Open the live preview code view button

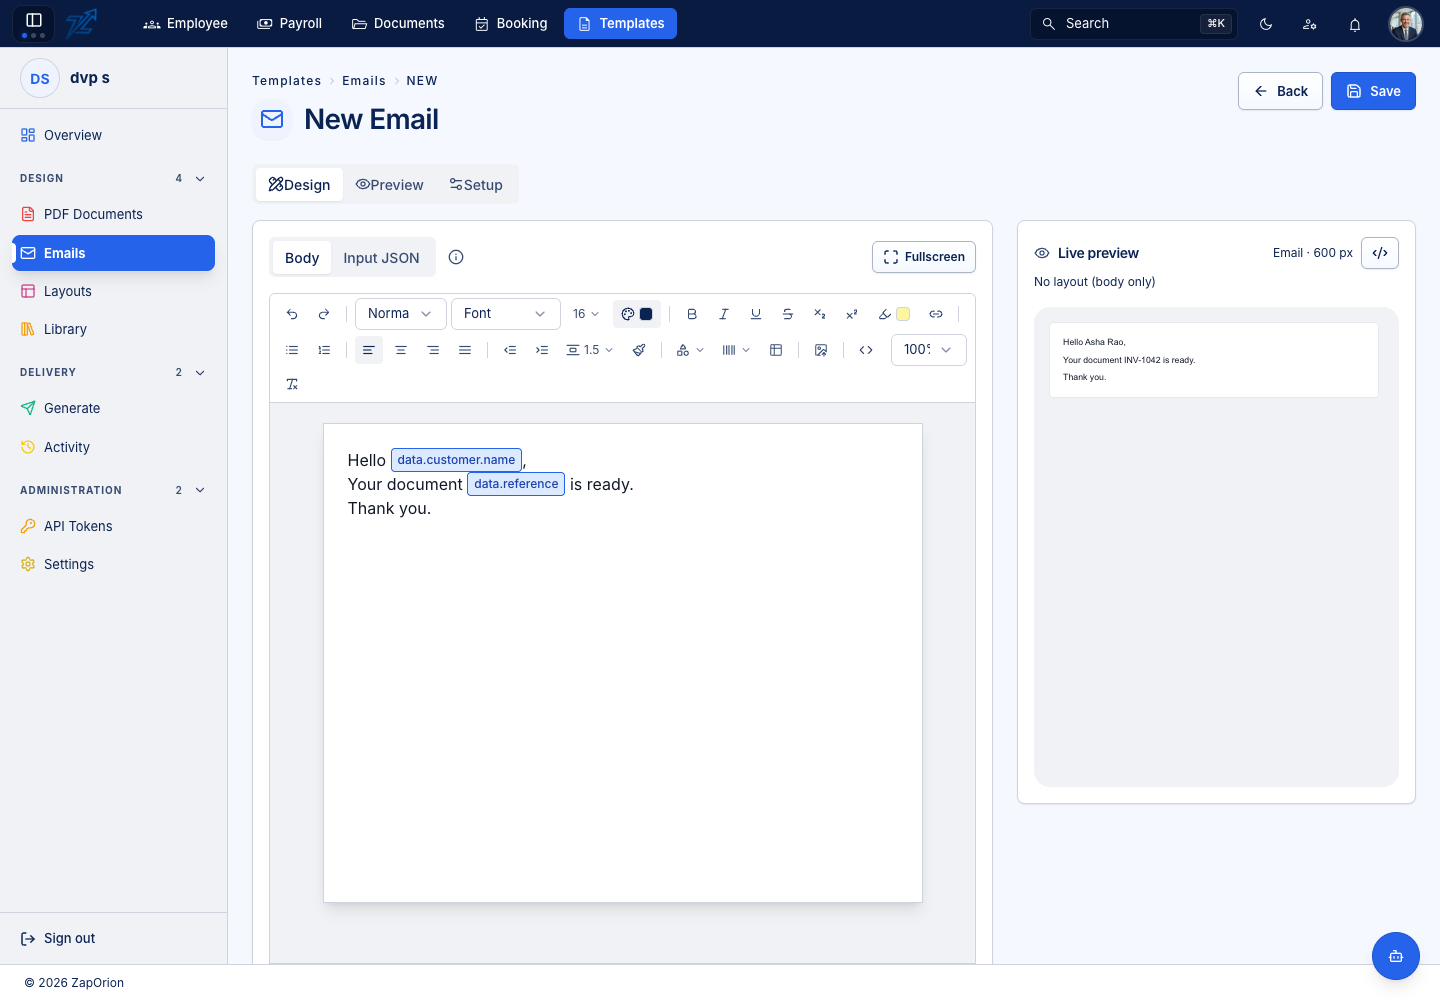[1380, 253]
